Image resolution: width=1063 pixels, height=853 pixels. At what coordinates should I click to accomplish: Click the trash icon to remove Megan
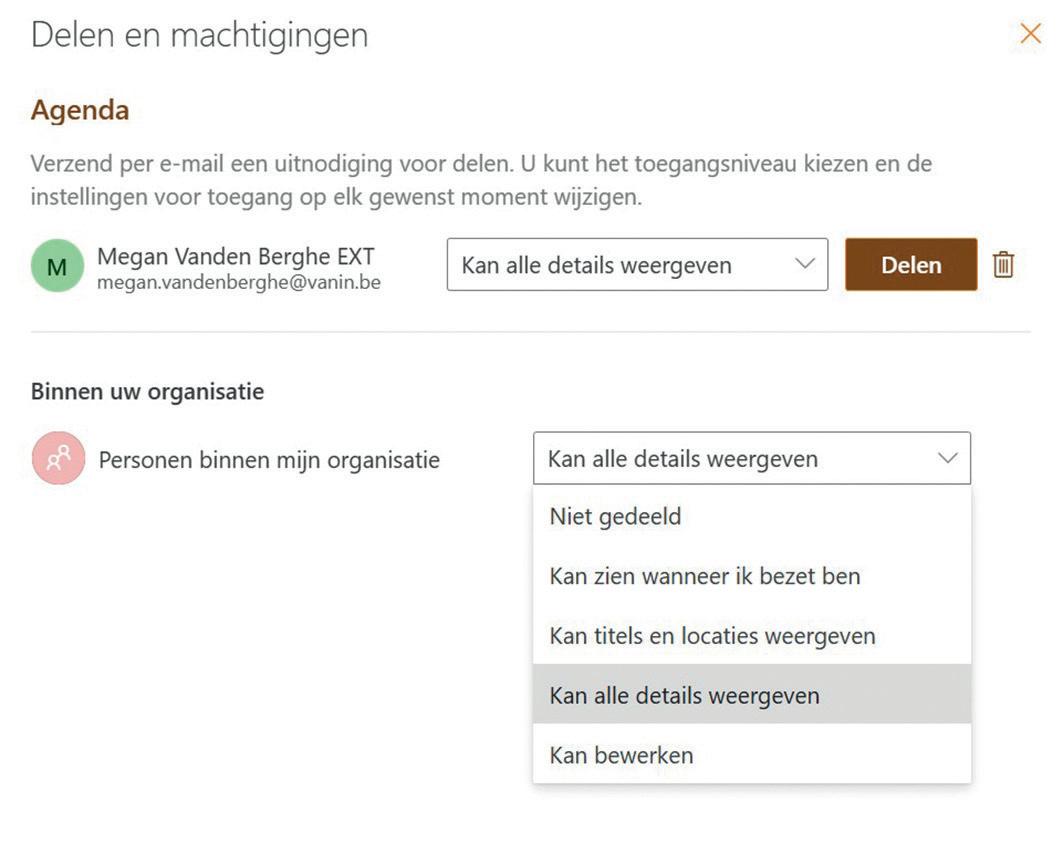(1003, 265)
